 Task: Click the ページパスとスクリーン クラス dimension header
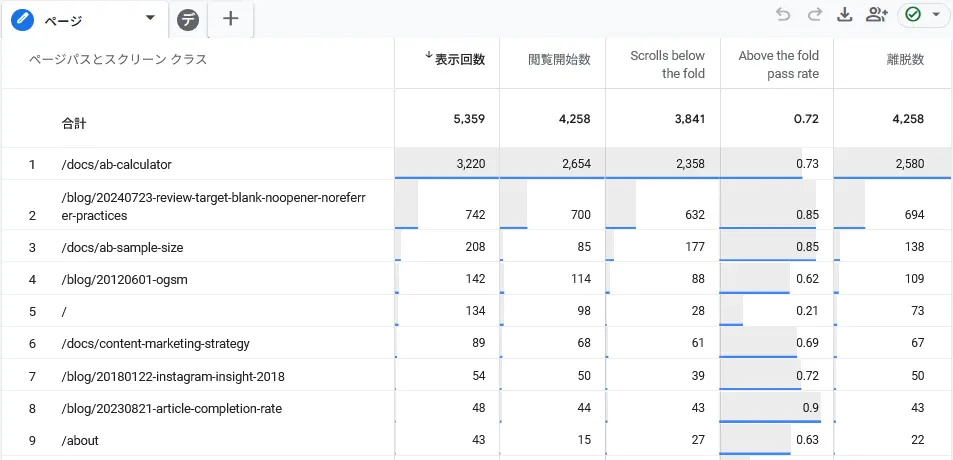point(118,59)
